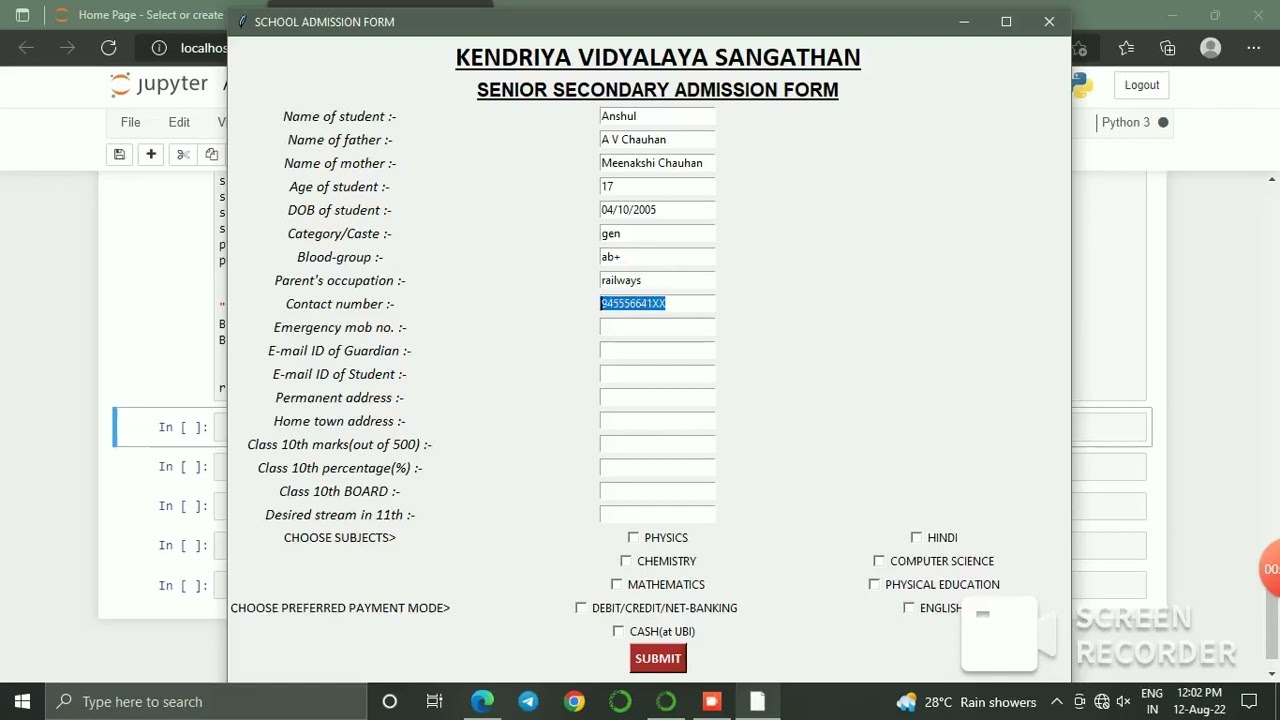Click the Blood-group input field
This screenshot has height=720, width=1280.
click(657, 257)
